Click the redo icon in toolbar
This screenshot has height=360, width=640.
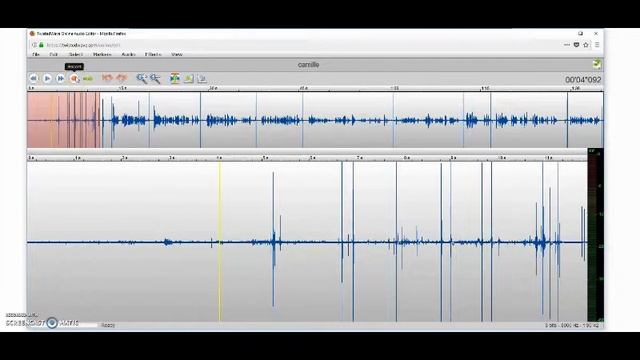[x=122, y=78]
